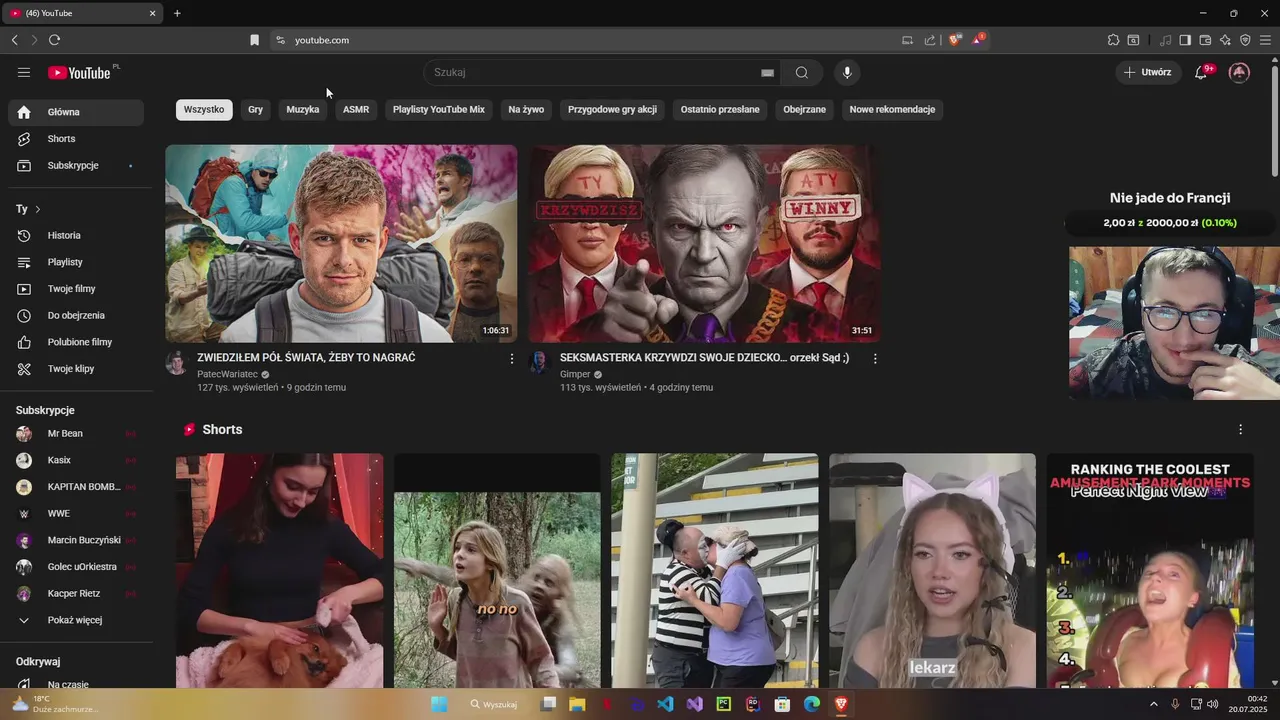1280x720 pixels.
Task: Open the Brave VPN shield icon
Action: 1245,40
